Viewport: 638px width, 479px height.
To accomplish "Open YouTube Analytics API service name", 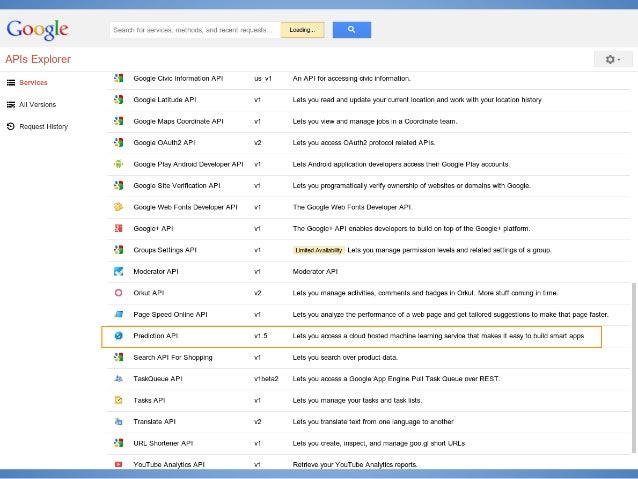I will click(x=169, y=464).
